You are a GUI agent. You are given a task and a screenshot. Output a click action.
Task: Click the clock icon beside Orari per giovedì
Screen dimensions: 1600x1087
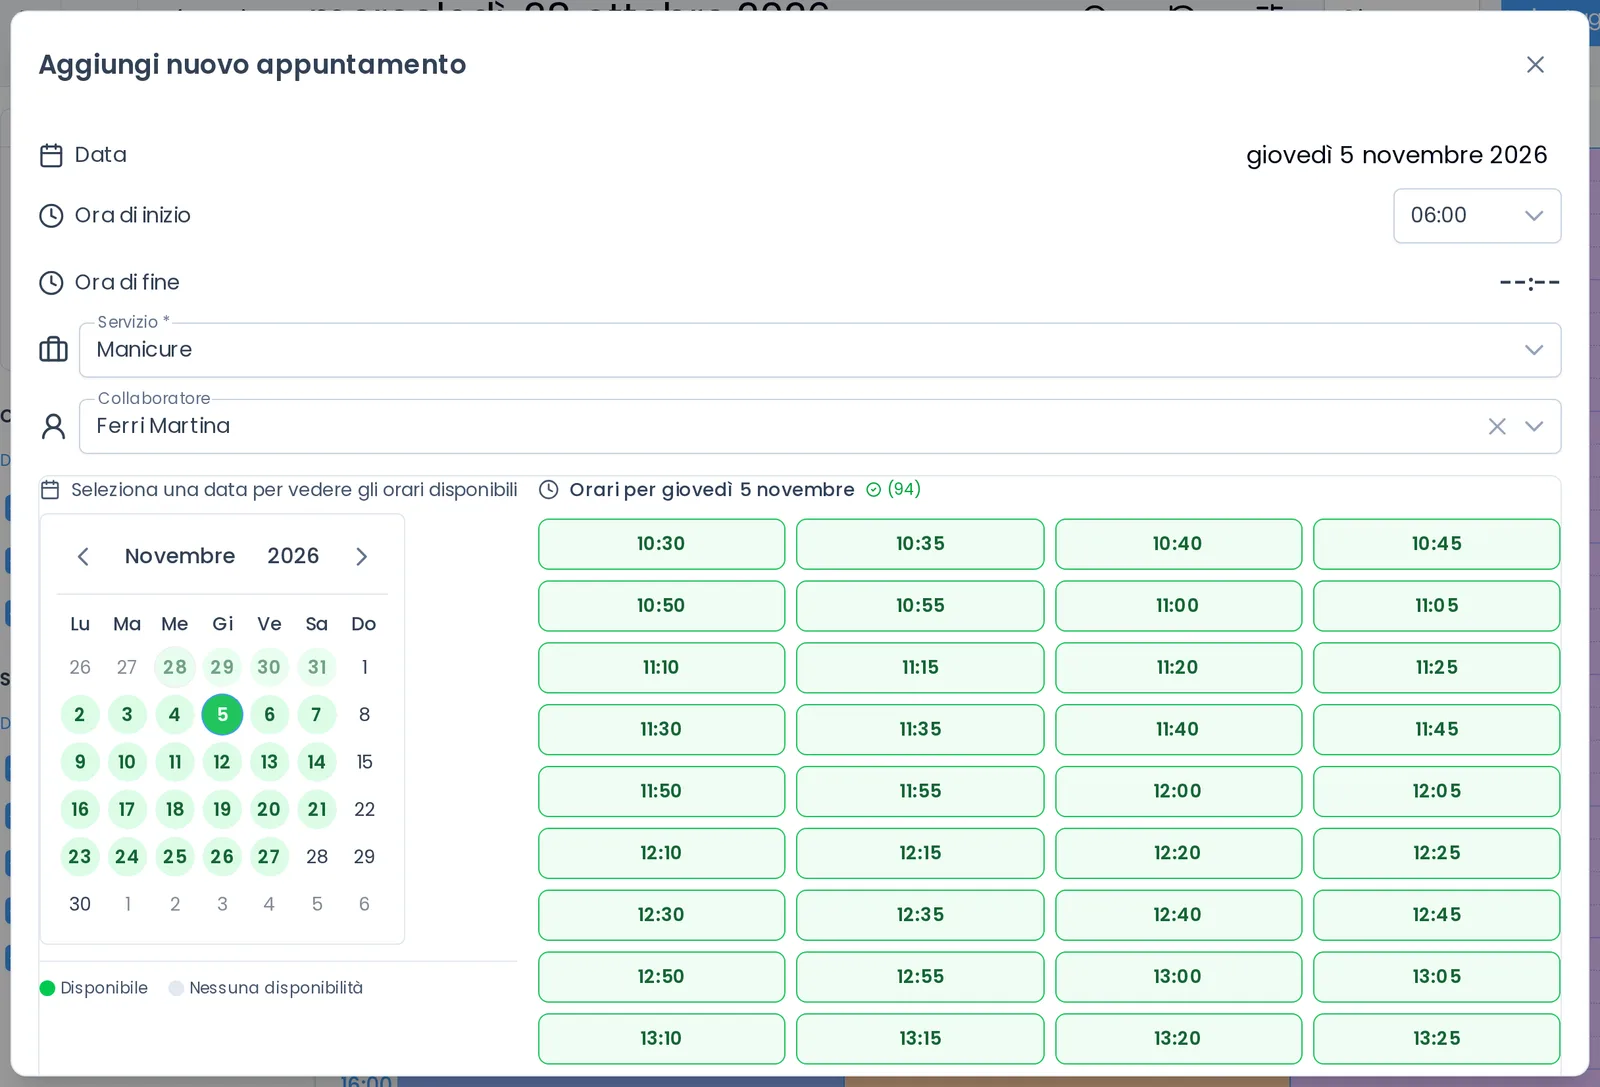tap(548, 490)
